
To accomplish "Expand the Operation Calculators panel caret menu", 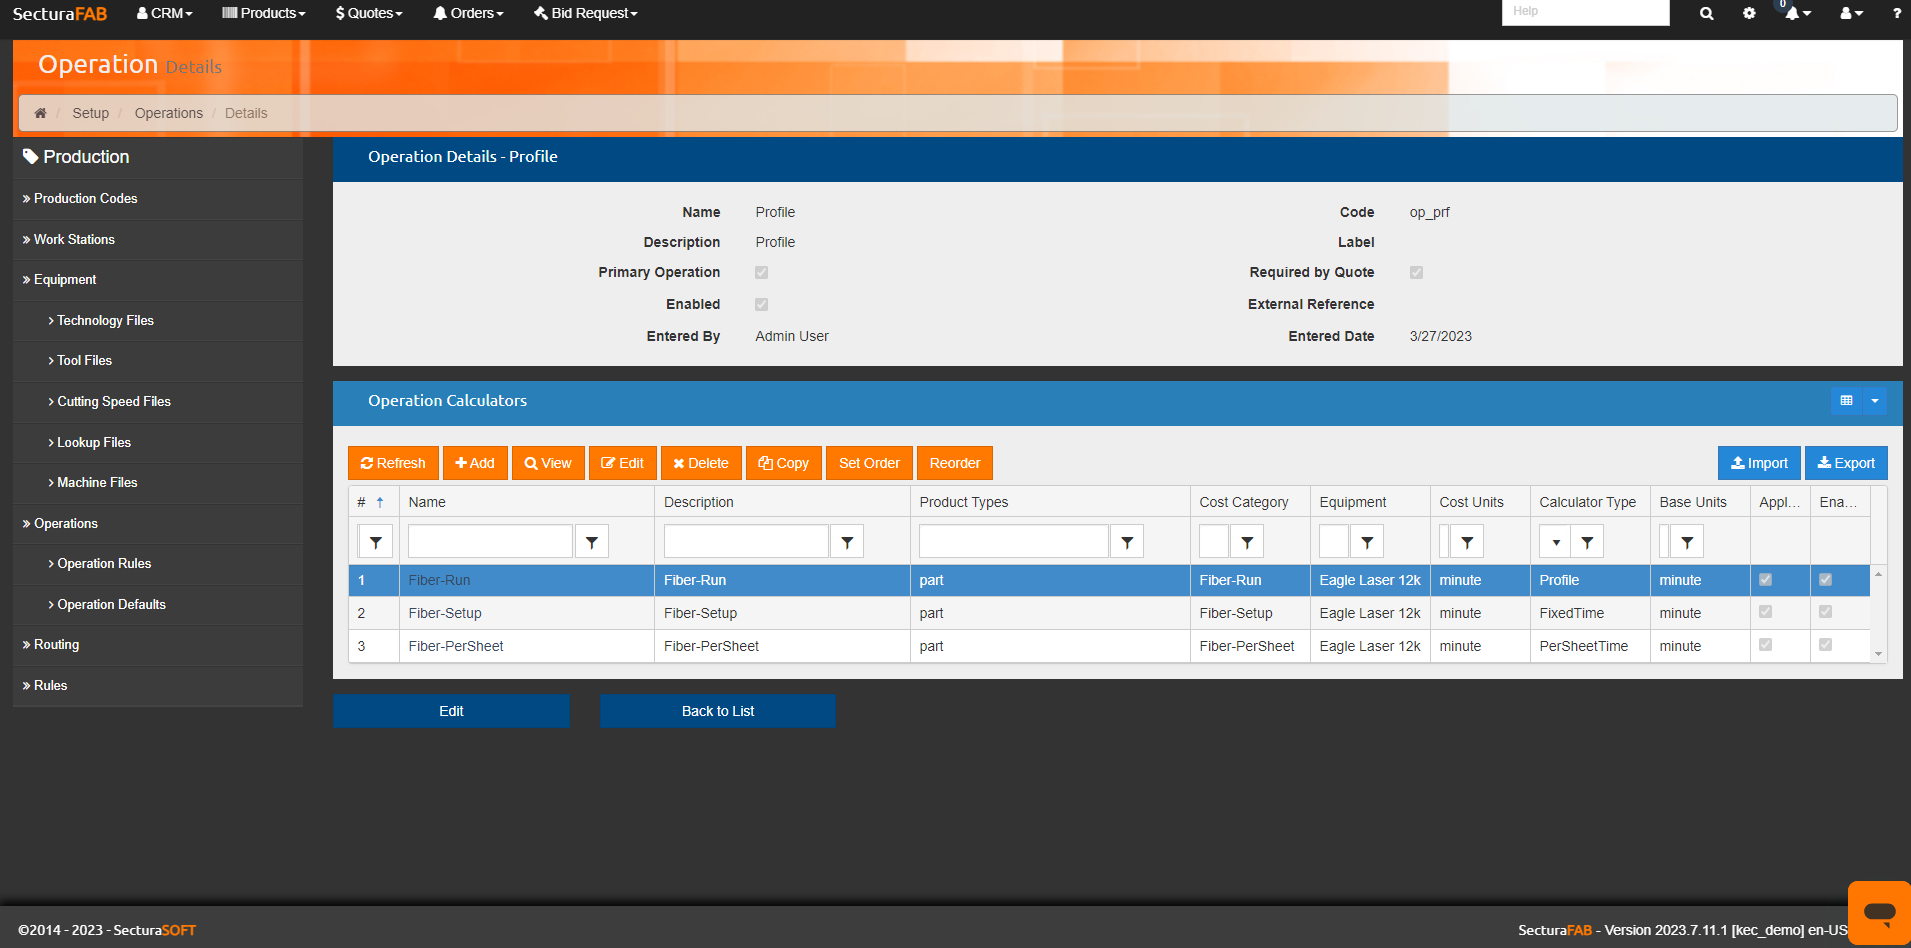I will [x=1875, y=401].
